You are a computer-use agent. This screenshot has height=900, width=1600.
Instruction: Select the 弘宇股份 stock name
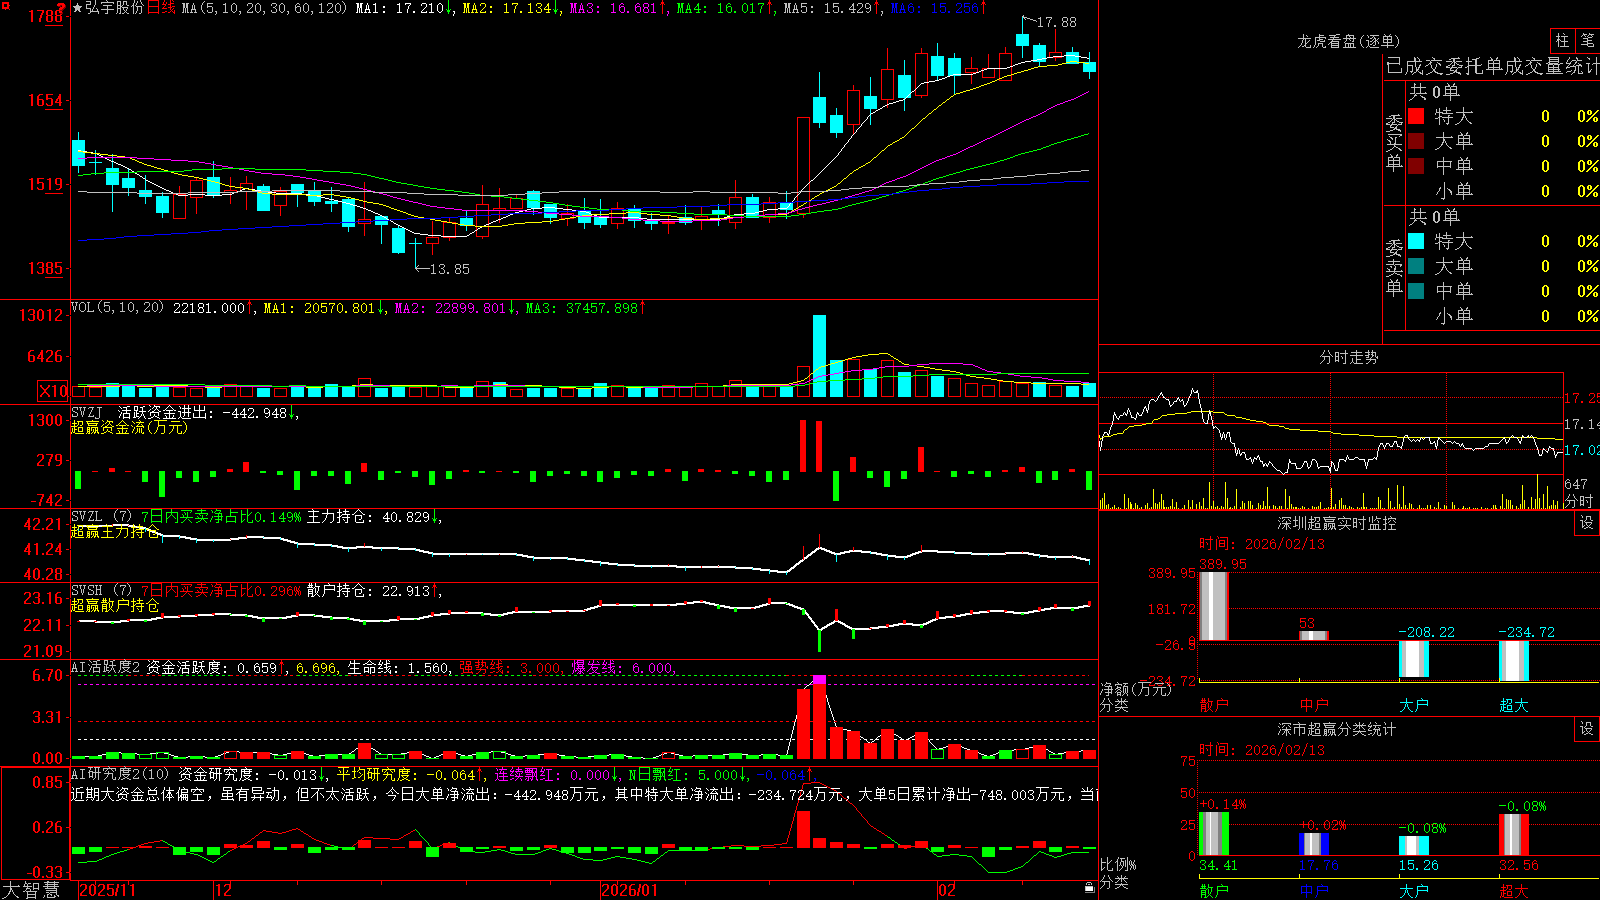point(114,8)
